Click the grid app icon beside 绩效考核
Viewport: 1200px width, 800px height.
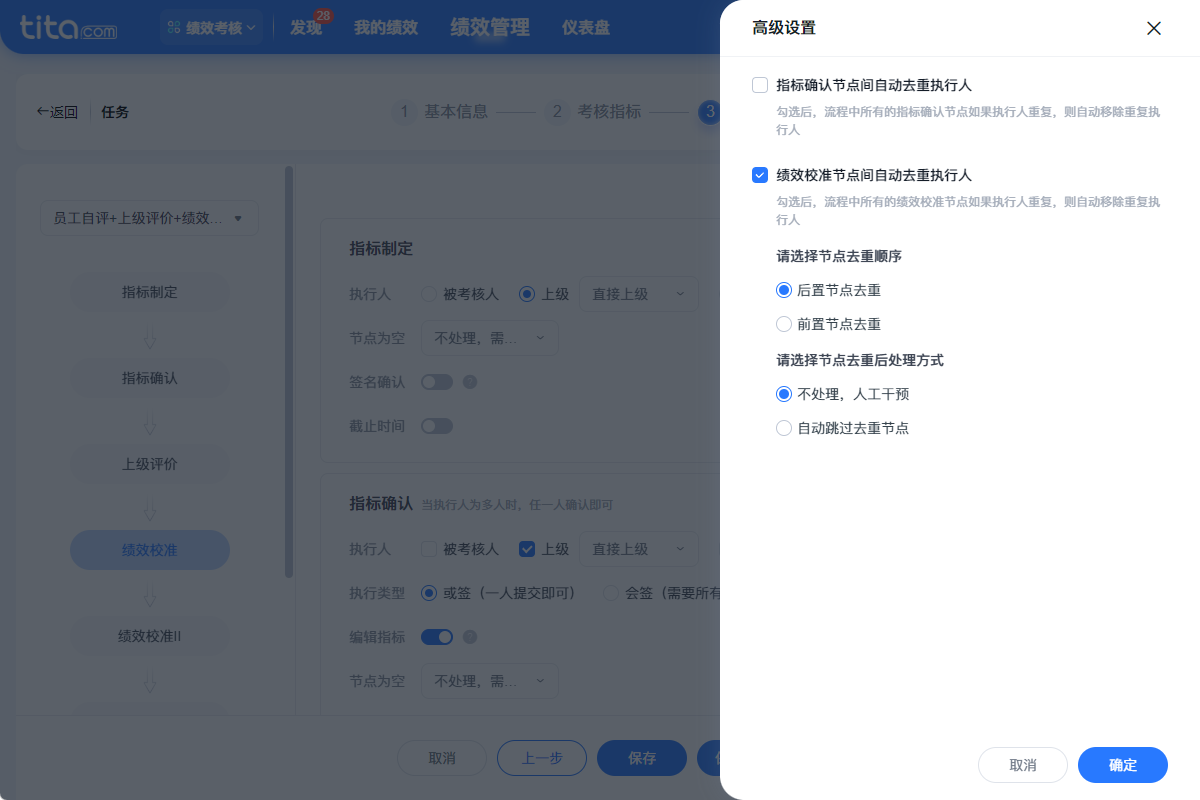tap(174, 27)
